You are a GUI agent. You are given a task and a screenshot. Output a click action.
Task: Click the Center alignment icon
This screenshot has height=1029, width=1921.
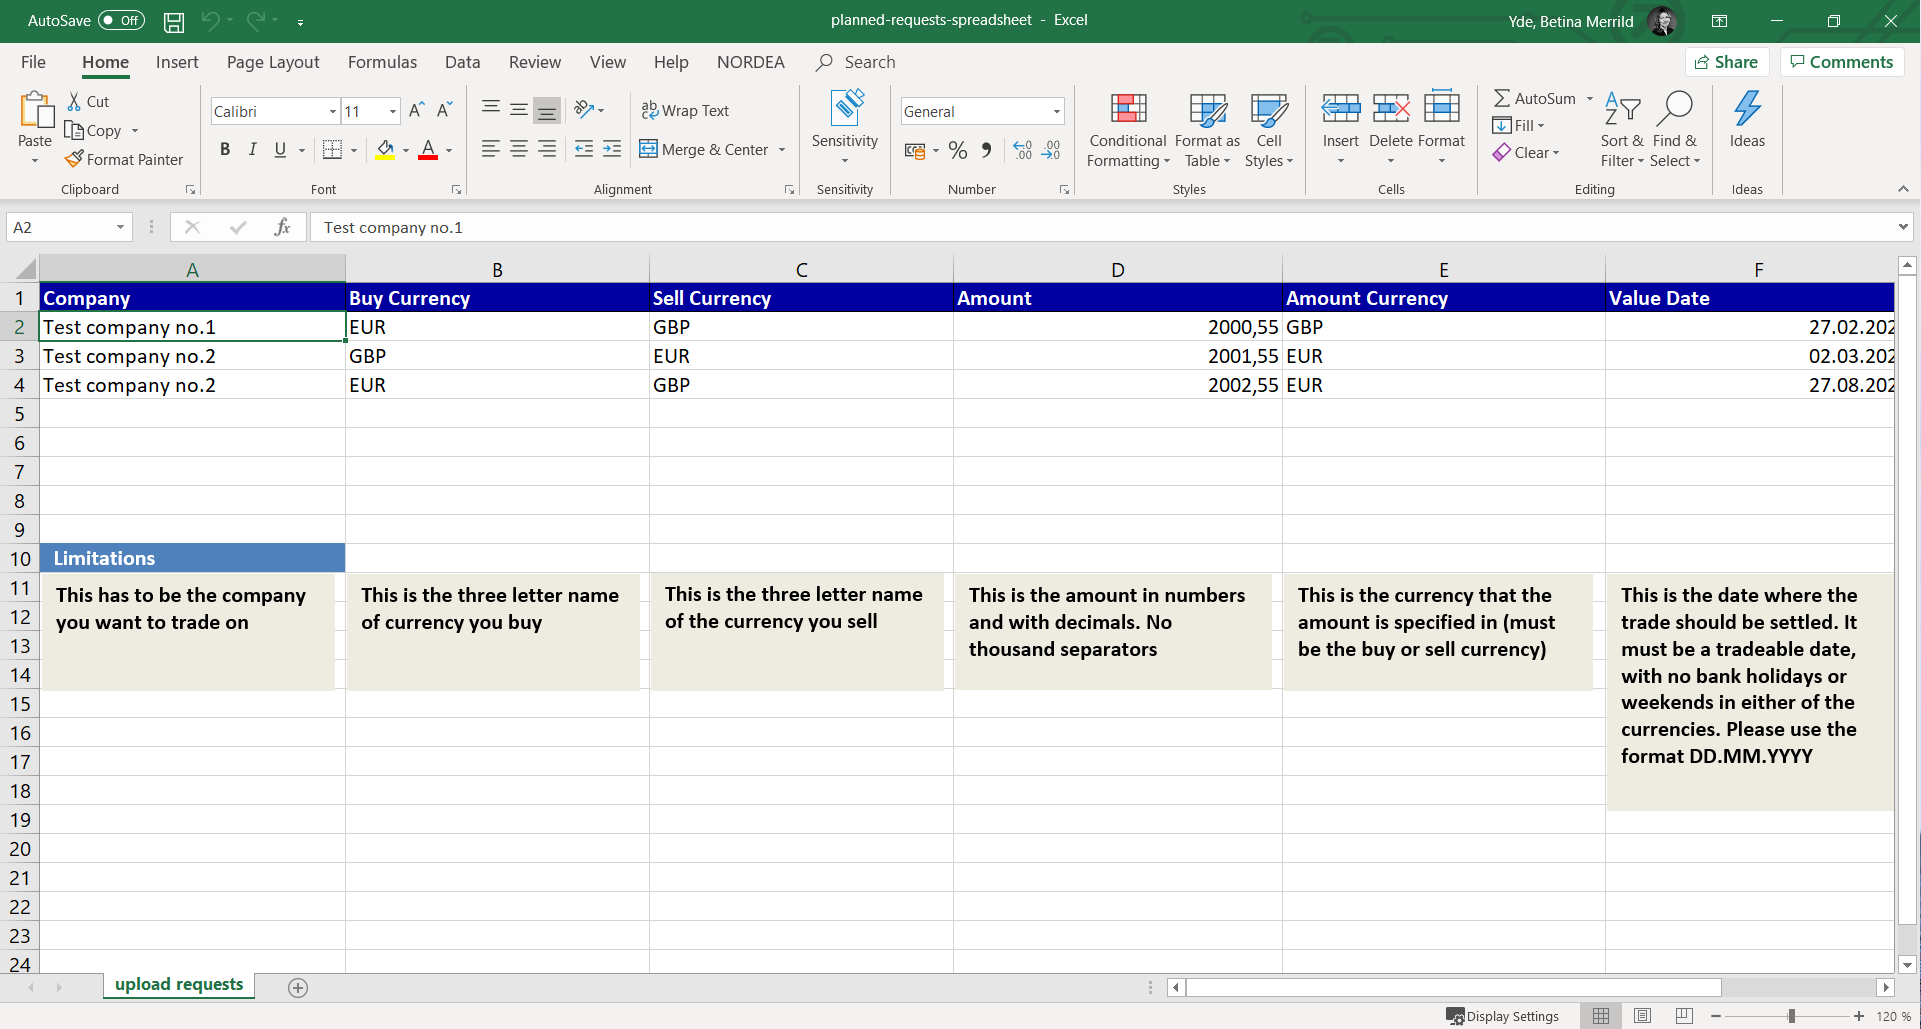tap(518, 149)
